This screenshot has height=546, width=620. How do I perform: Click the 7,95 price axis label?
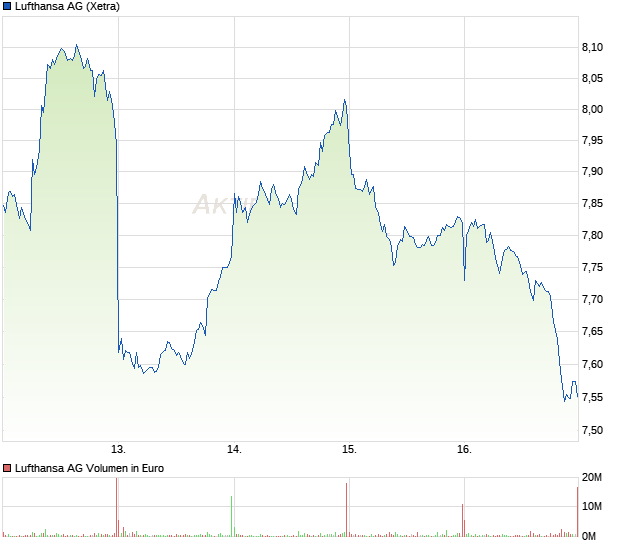tap(592, 140)
